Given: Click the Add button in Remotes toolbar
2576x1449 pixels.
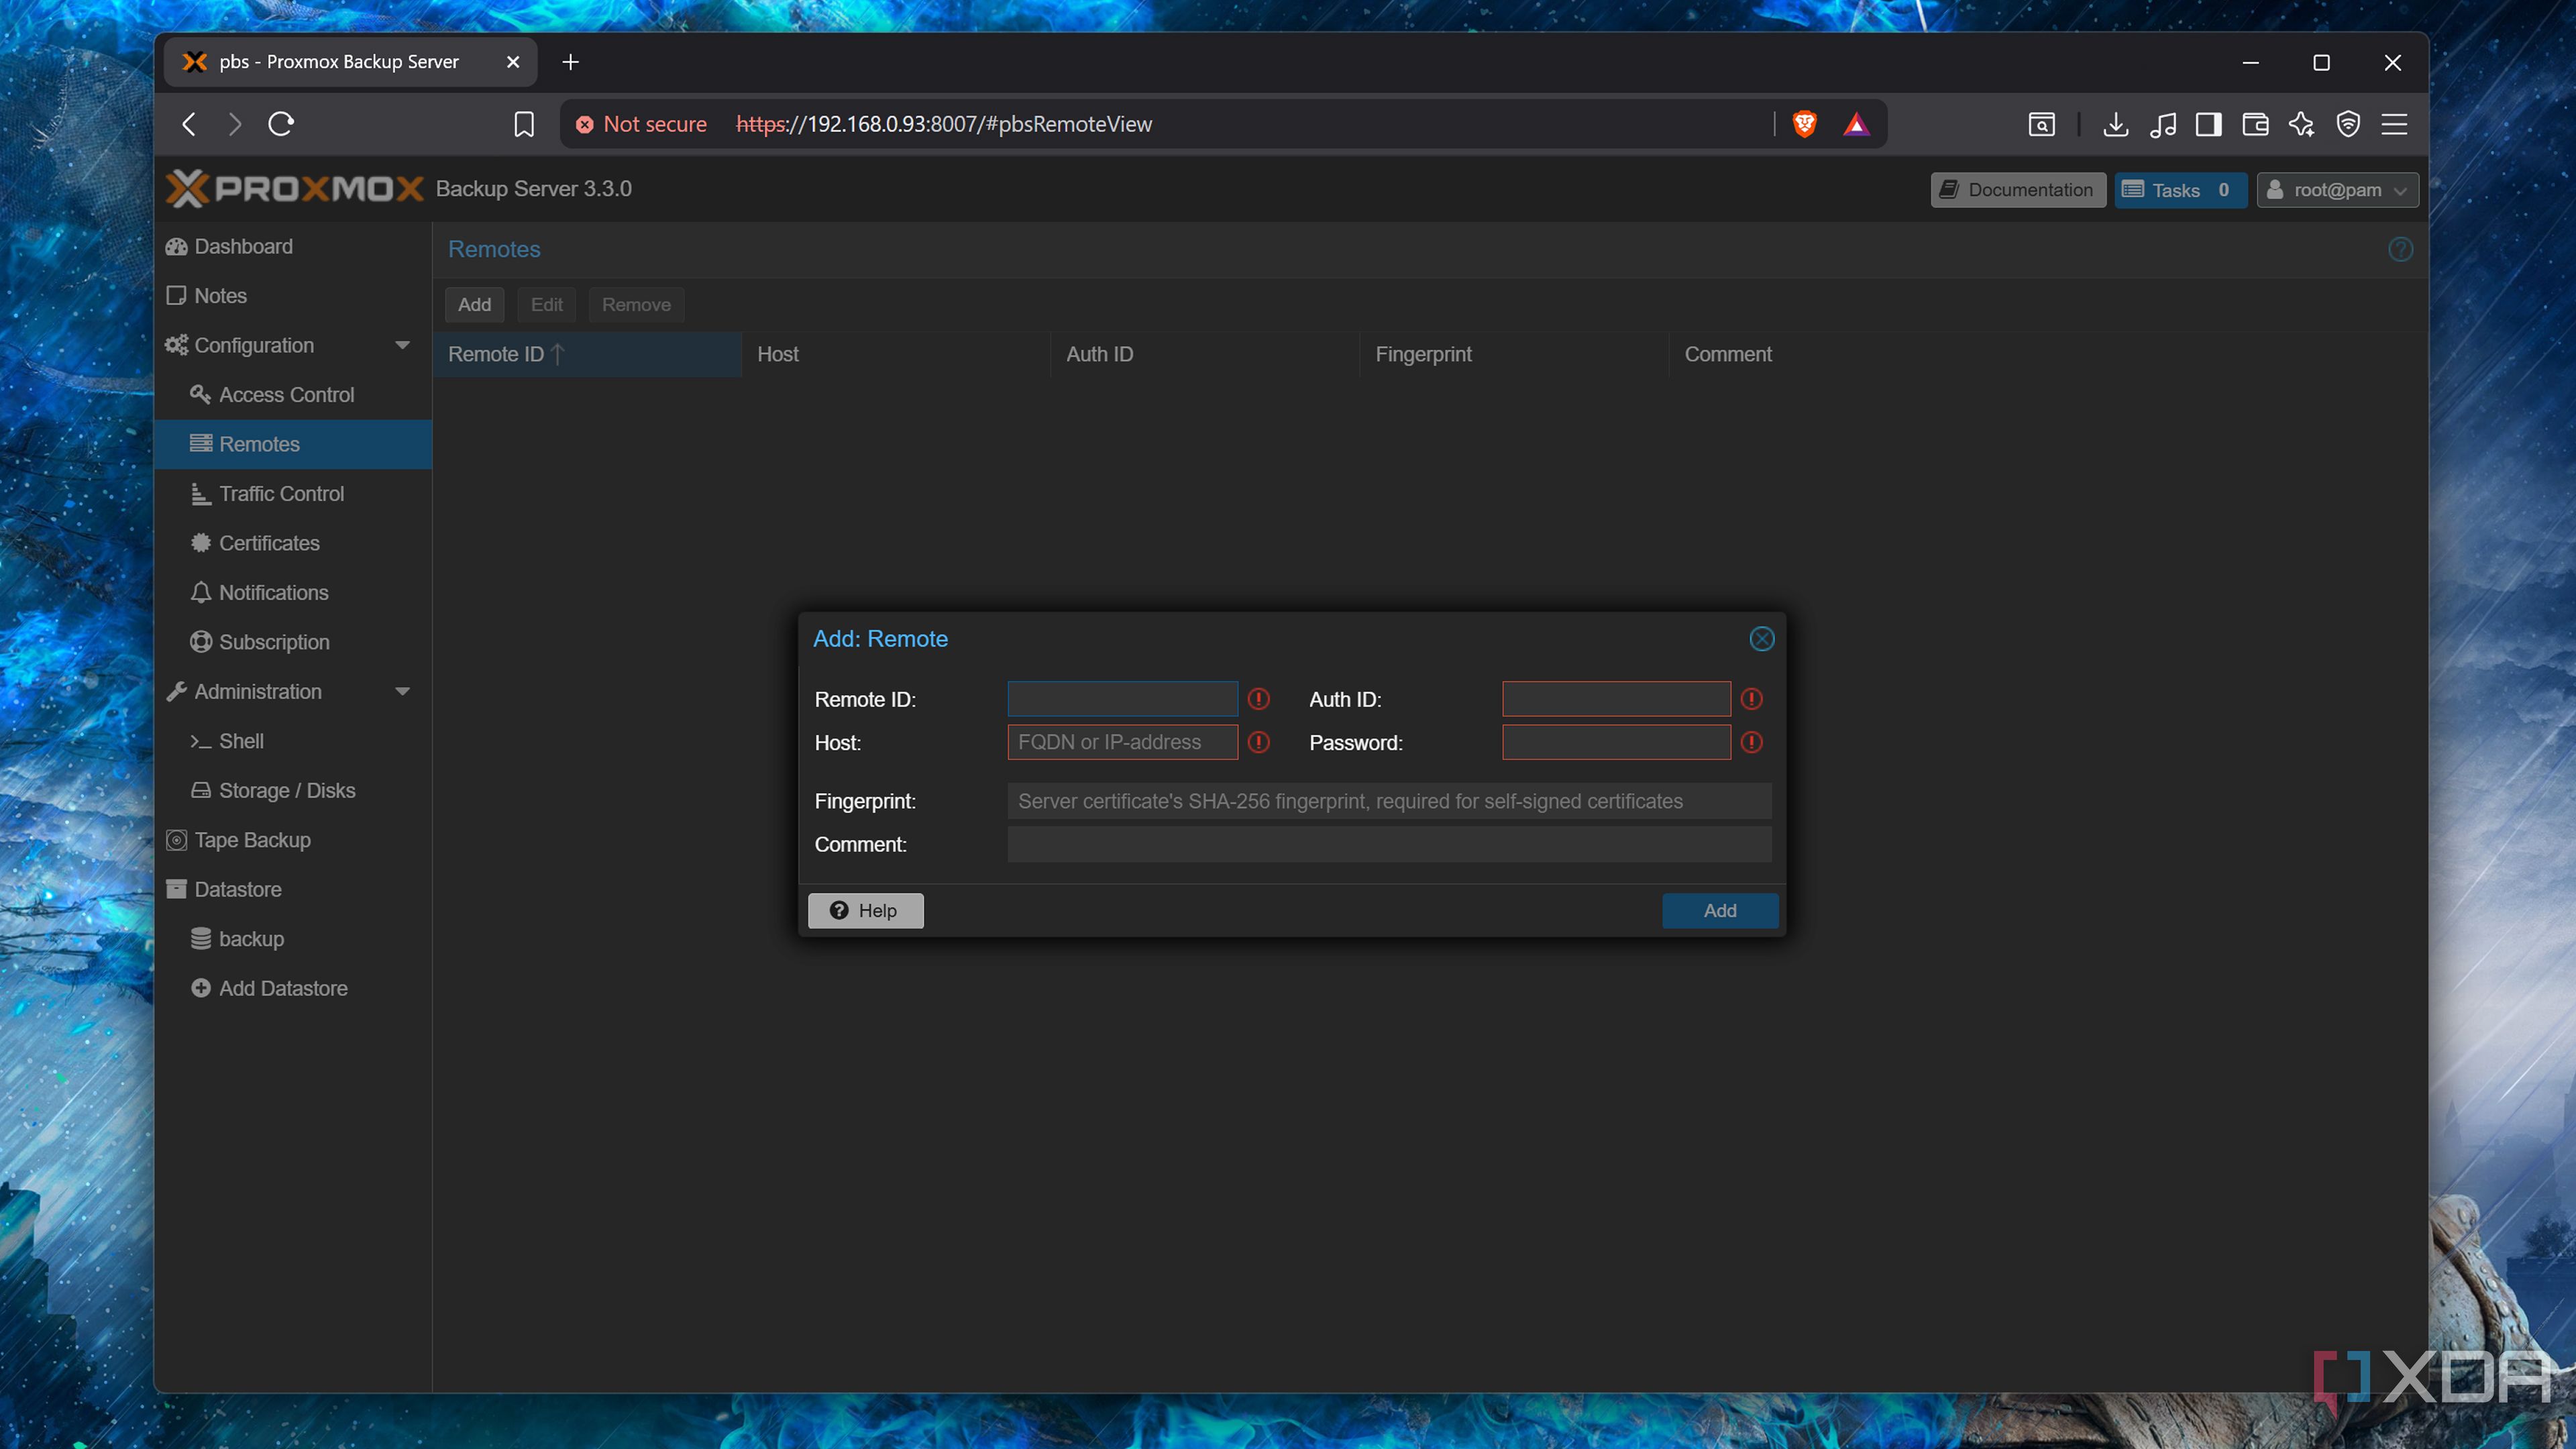Looking at the screenshot, I should 474,304.
